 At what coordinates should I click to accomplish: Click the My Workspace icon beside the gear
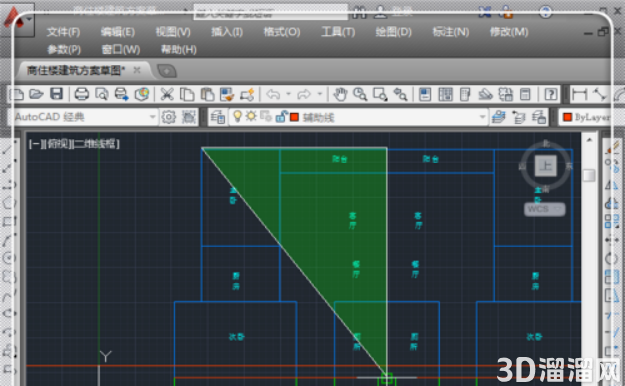[x=189, y=117]
